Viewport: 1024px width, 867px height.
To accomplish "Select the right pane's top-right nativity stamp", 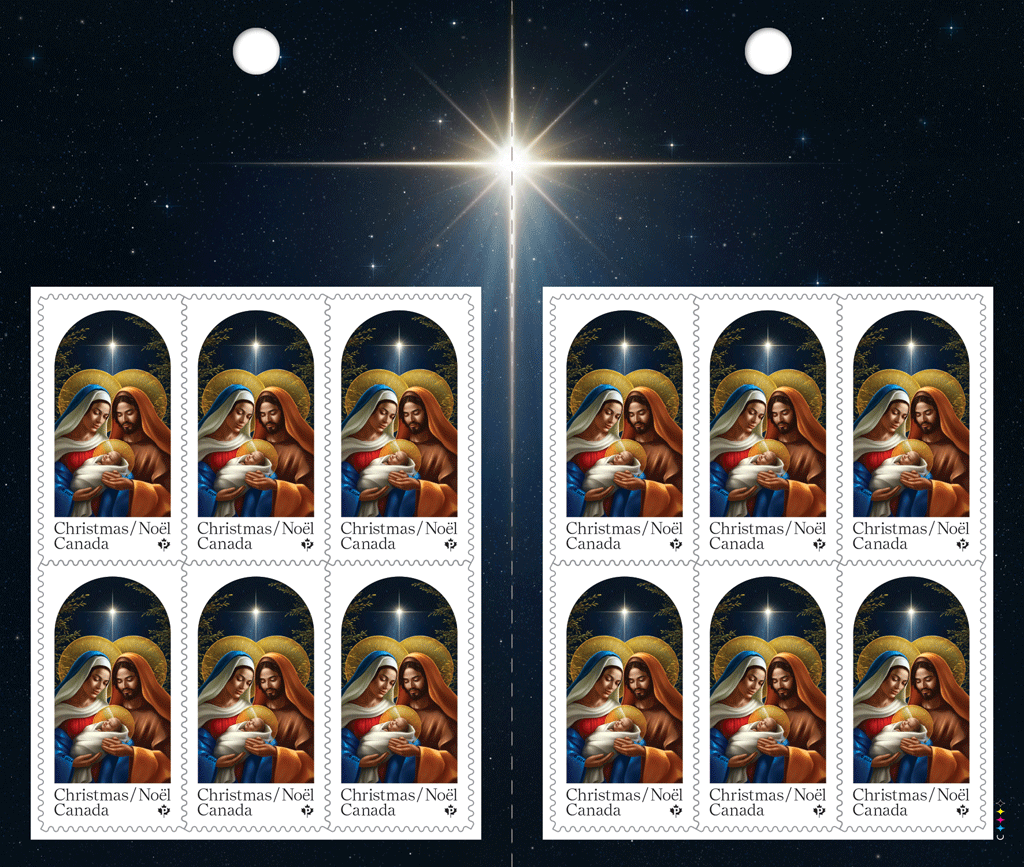I will (911, 431).
